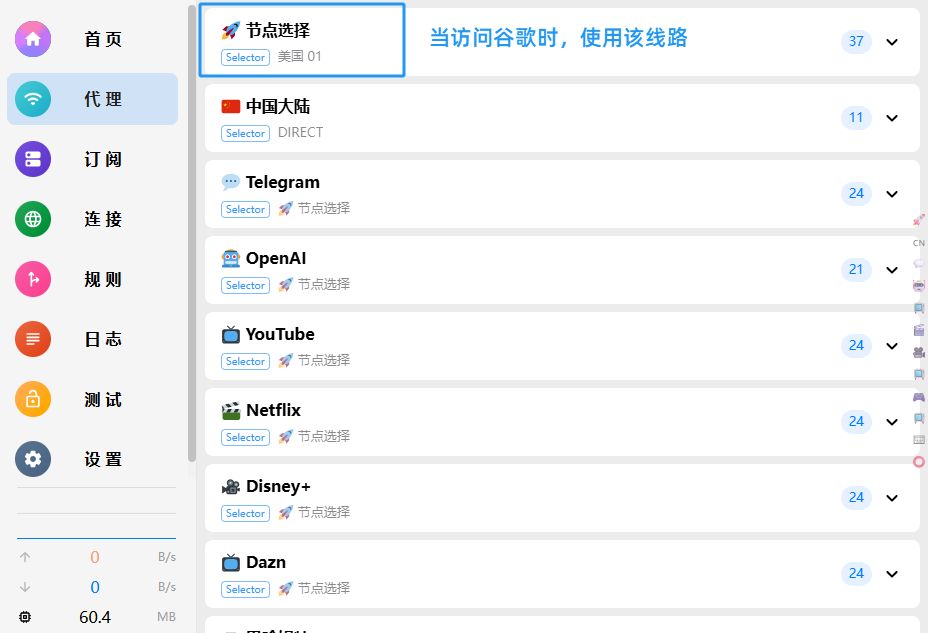Jump to group via the rocket quick-nav icon
Screen dimensions: 928x633
tap(919, 220)
